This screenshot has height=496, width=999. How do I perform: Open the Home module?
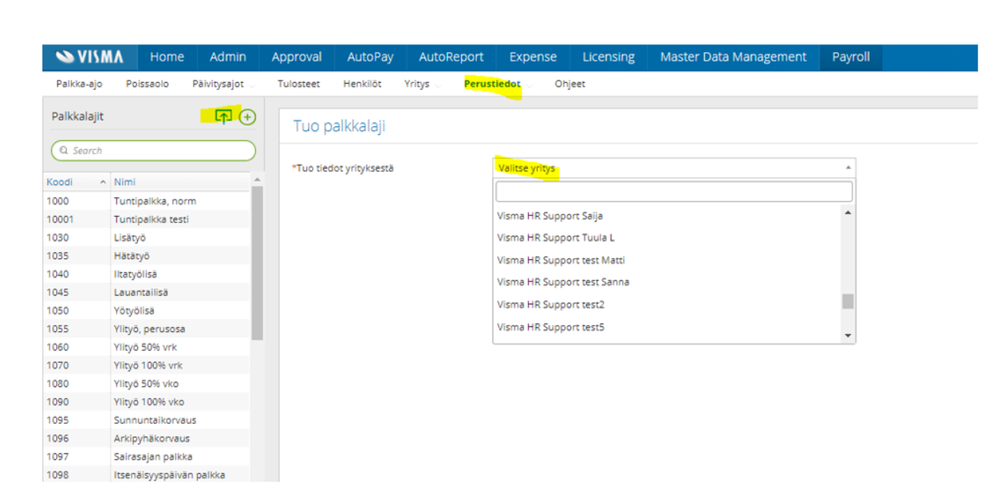tap(167, 57)
